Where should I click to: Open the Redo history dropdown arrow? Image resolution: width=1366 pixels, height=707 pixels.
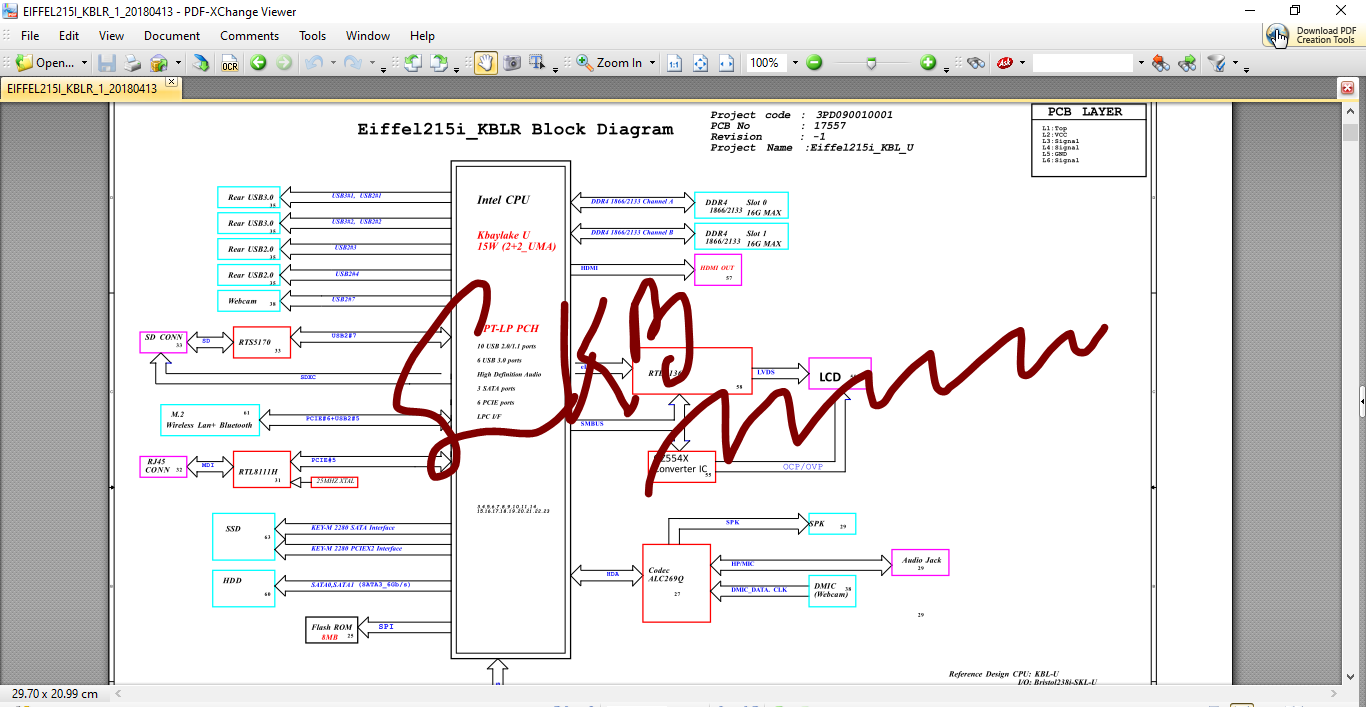point(372,63)
